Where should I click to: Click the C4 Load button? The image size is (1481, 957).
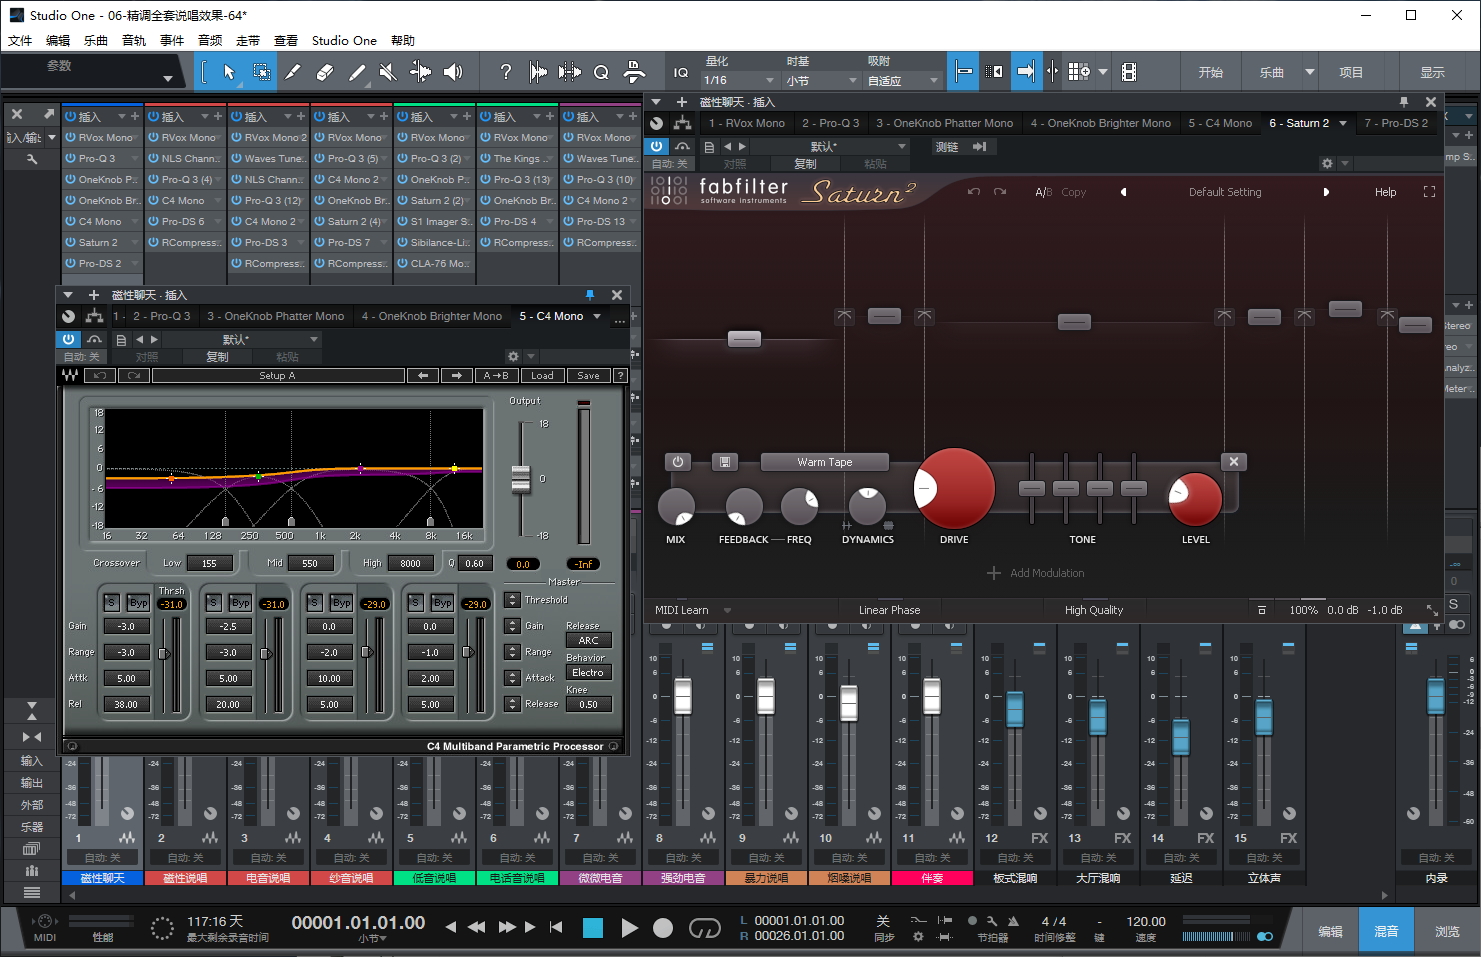tap(542, 376)
